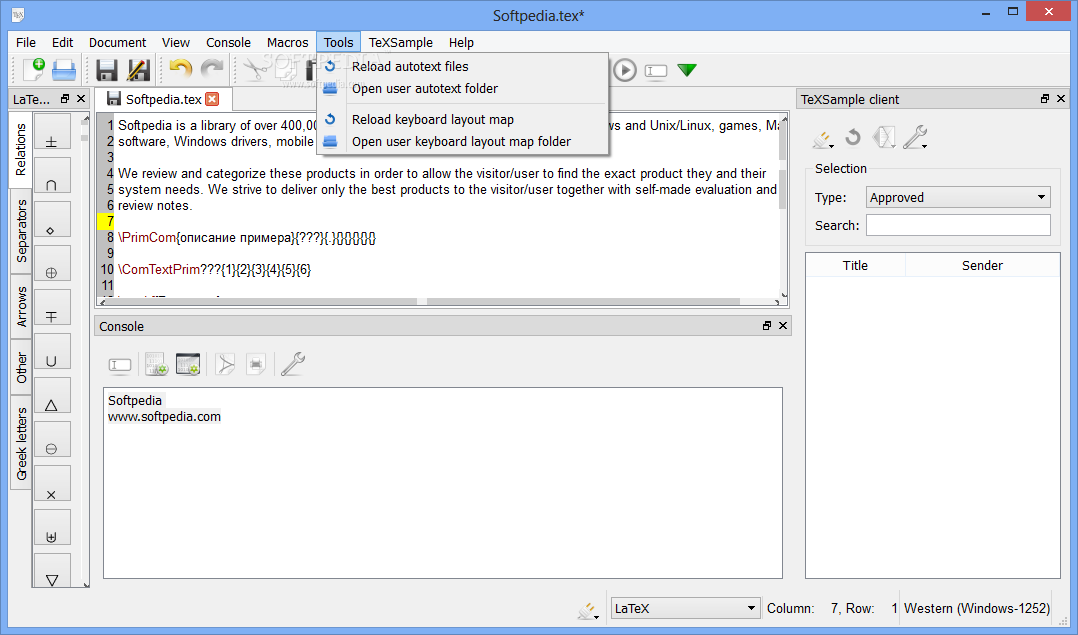Click the Save As floppy-with-pencil icon
The height and width of the screenshot is (635, 1078).
(x=138, y=70)
